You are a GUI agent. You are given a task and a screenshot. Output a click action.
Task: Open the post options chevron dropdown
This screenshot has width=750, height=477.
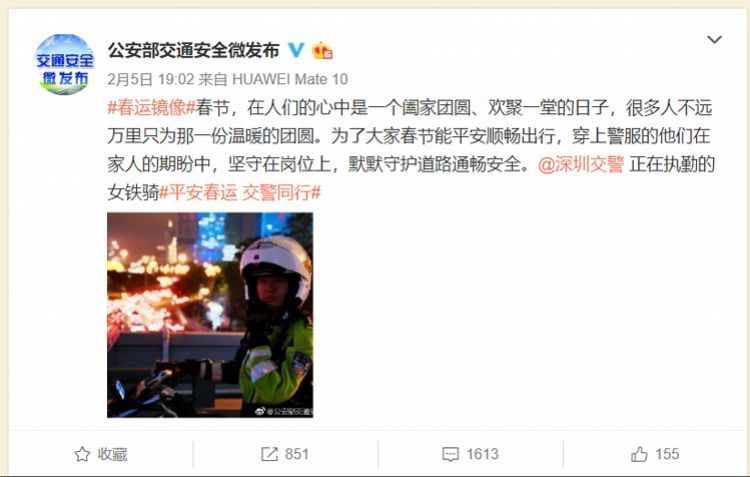click(714, 40)
